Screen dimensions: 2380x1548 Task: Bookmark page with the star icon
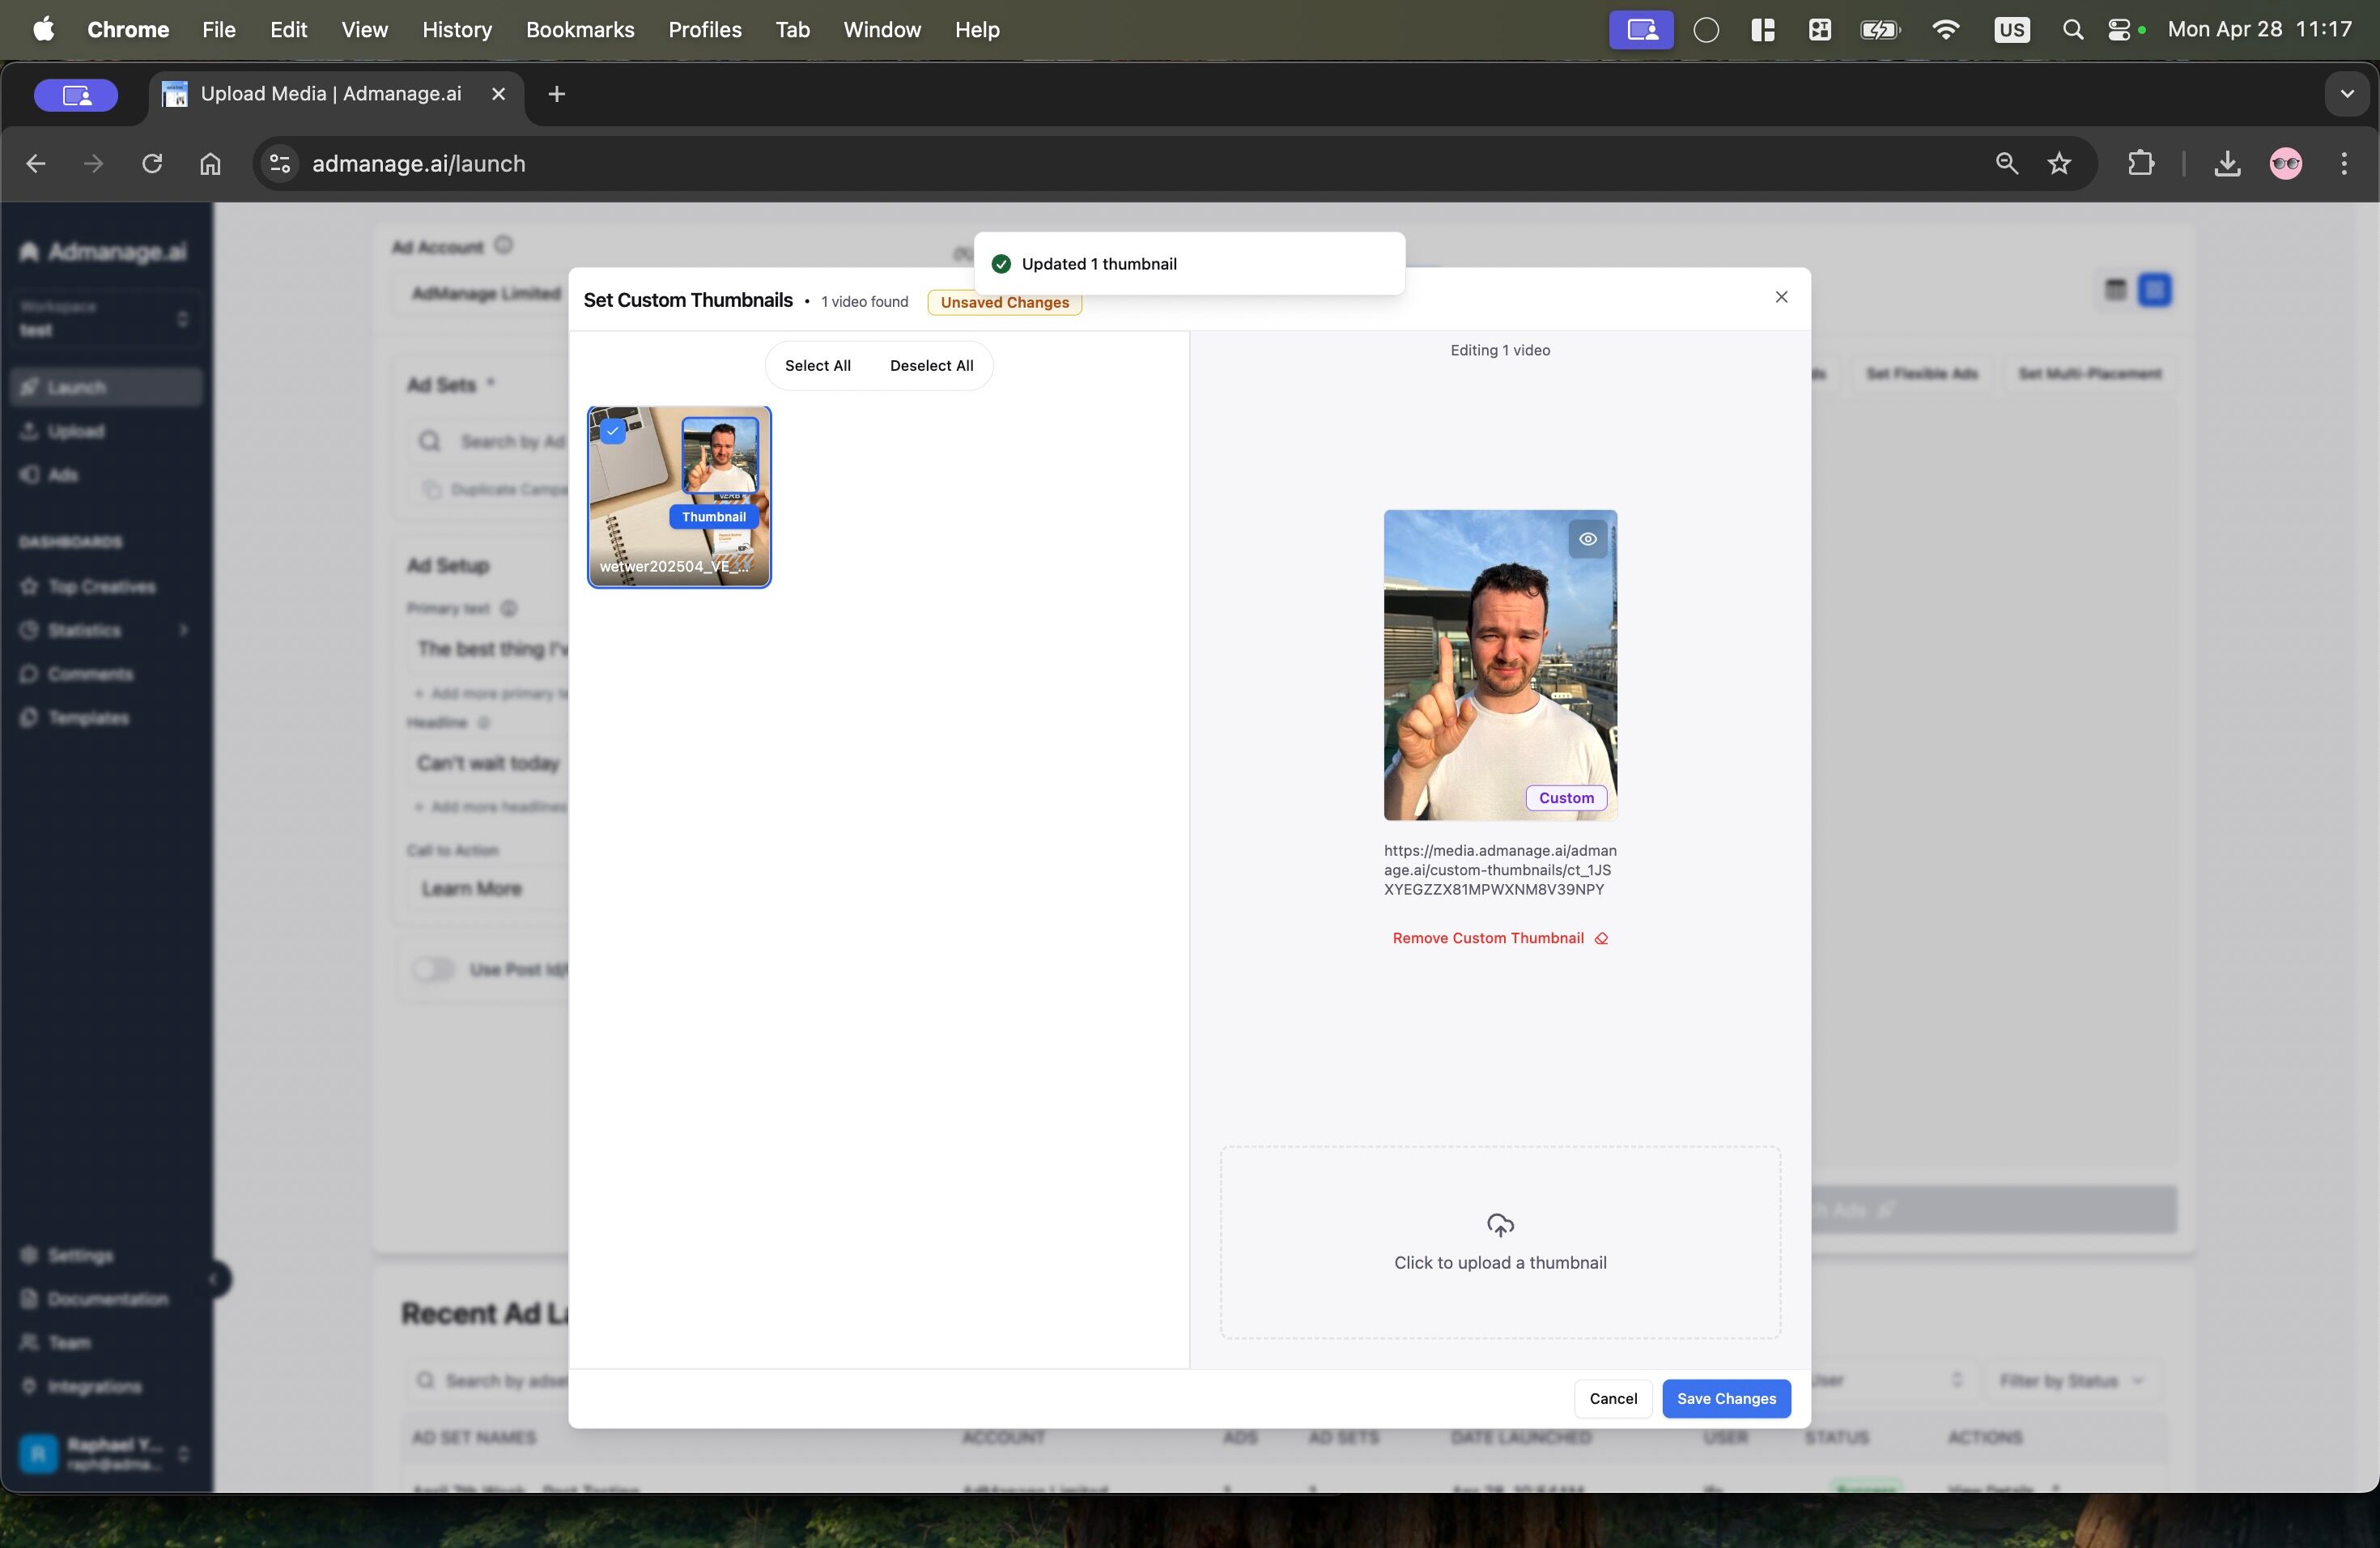coord(2058,164)
